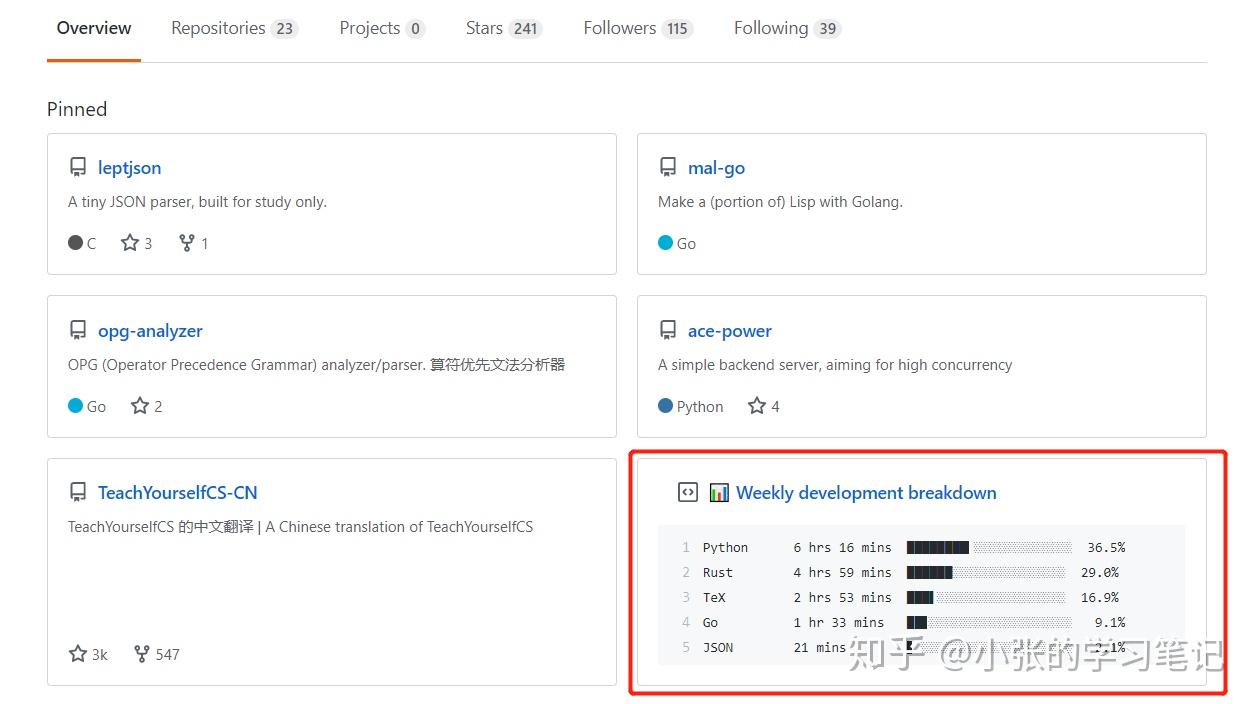The width and height of the screenshot is (1257, 704).
Task: Click the repository book icon beside leptjson
Action: tap(78, 167)
